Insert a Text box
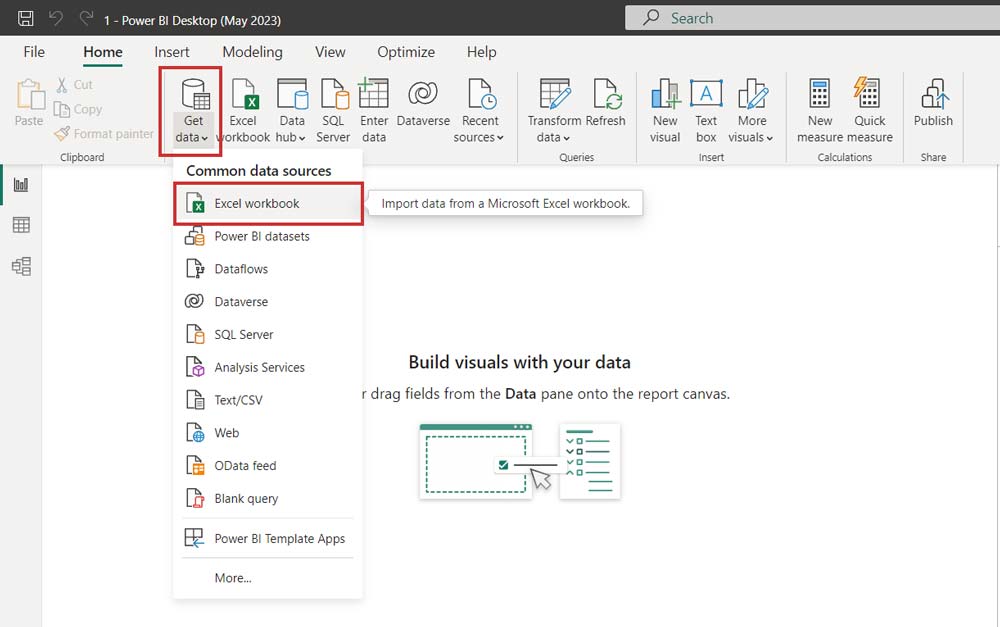Screen dimensions: 1000x627 [x=706, y=111]
